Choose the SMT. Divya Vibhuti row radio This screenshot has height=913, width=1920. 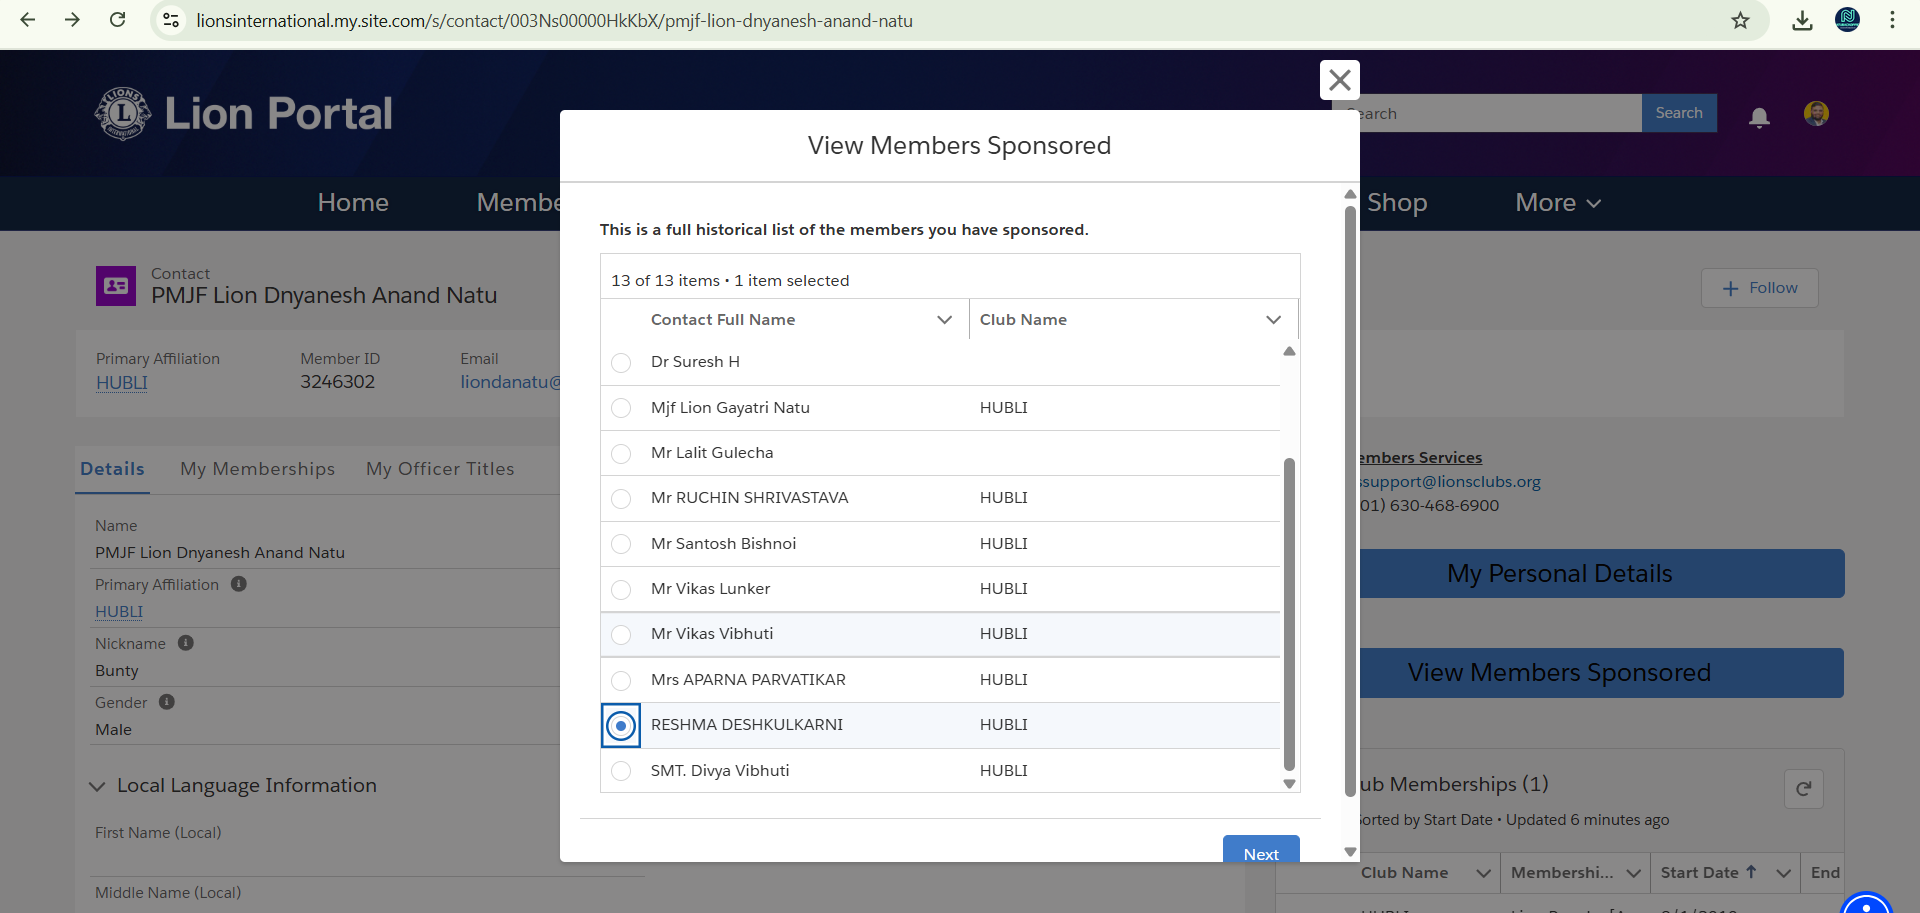(x=621, y=771)
